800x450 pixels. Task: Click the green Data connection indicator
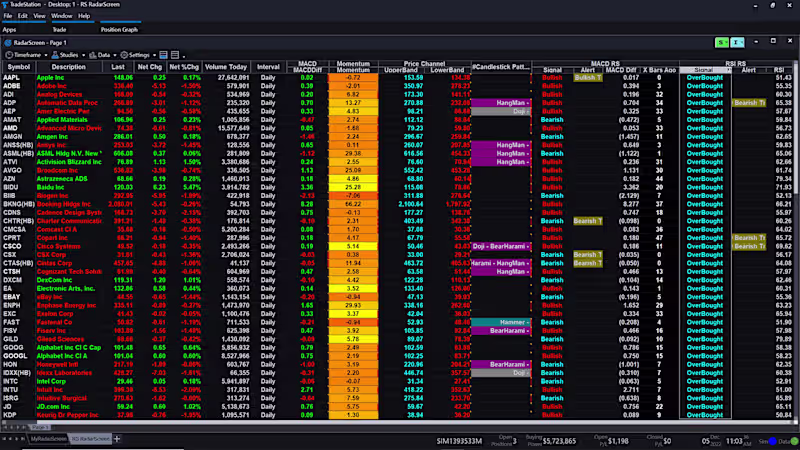point(795,441)
